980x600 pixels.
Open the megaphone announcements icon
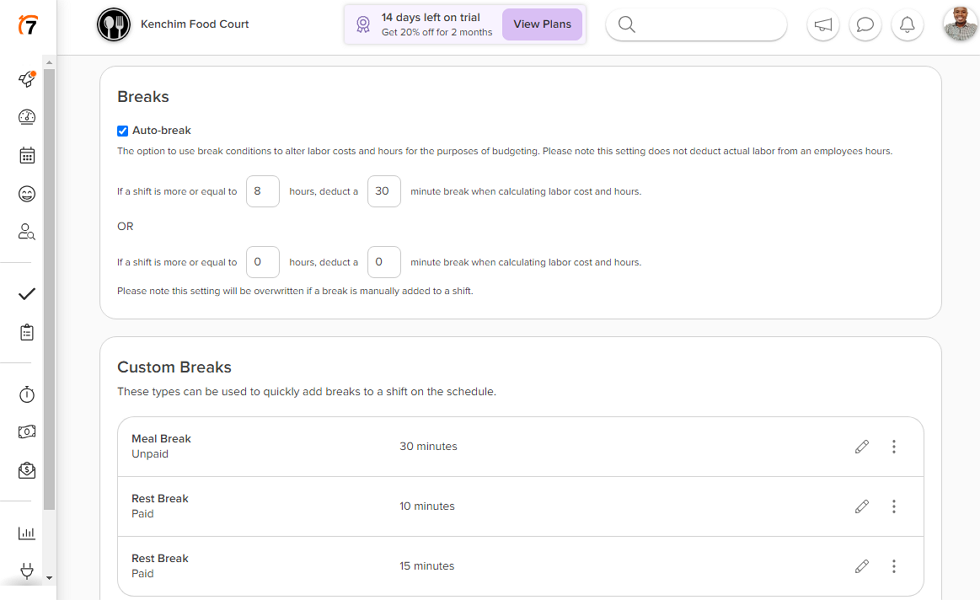(823, 24)
